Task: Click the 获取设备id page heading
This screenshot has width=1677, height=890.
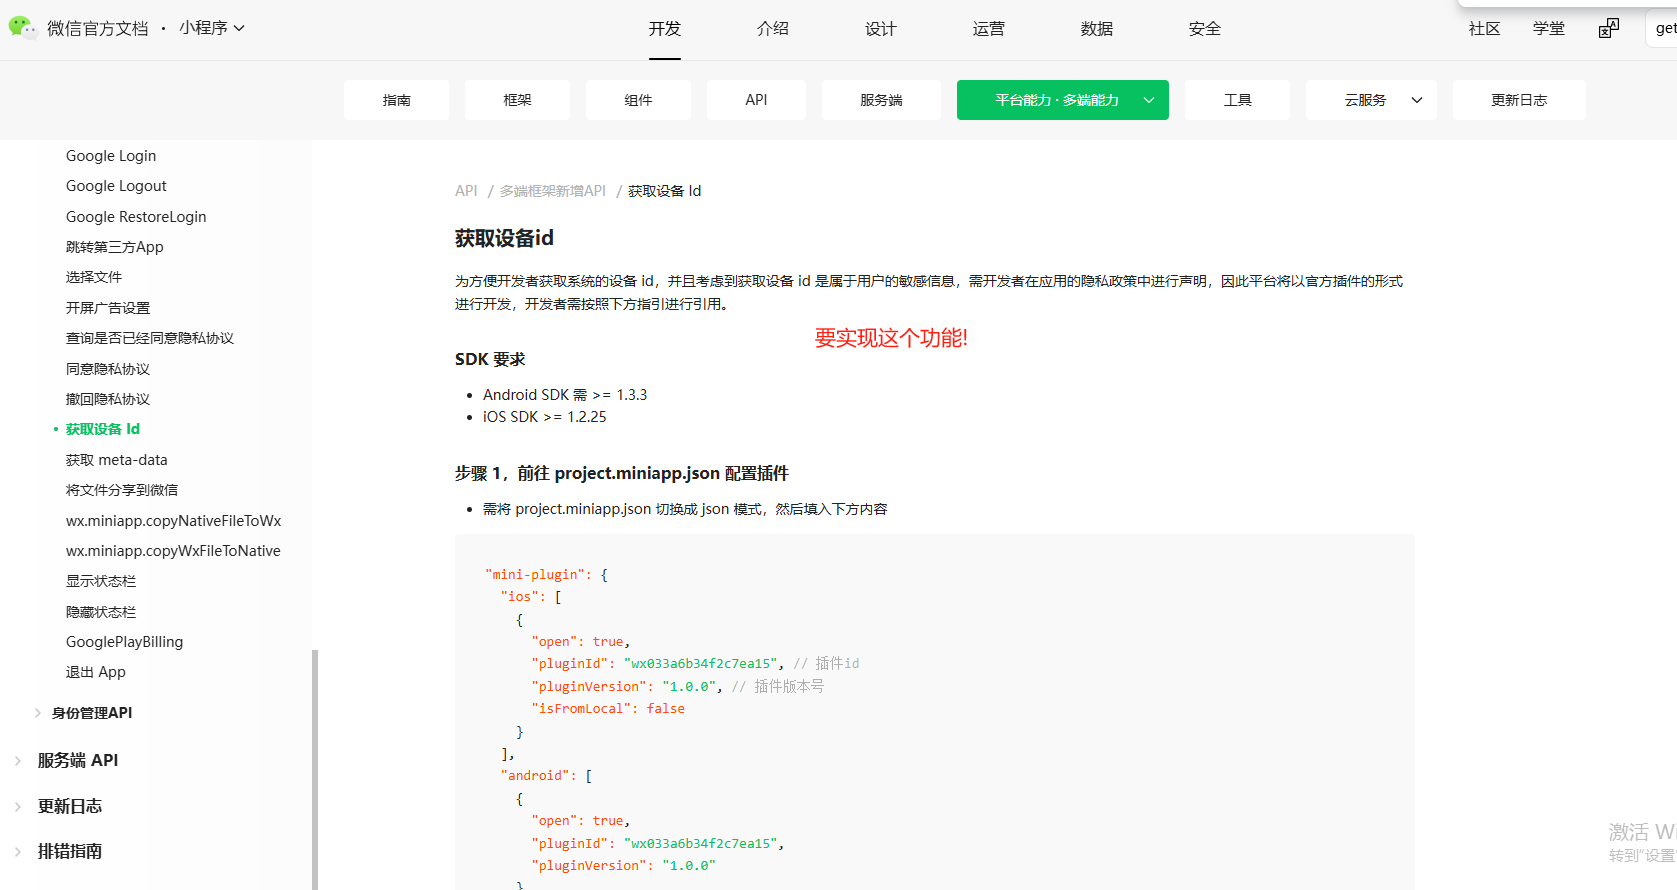Action: [x=504, y=238]
